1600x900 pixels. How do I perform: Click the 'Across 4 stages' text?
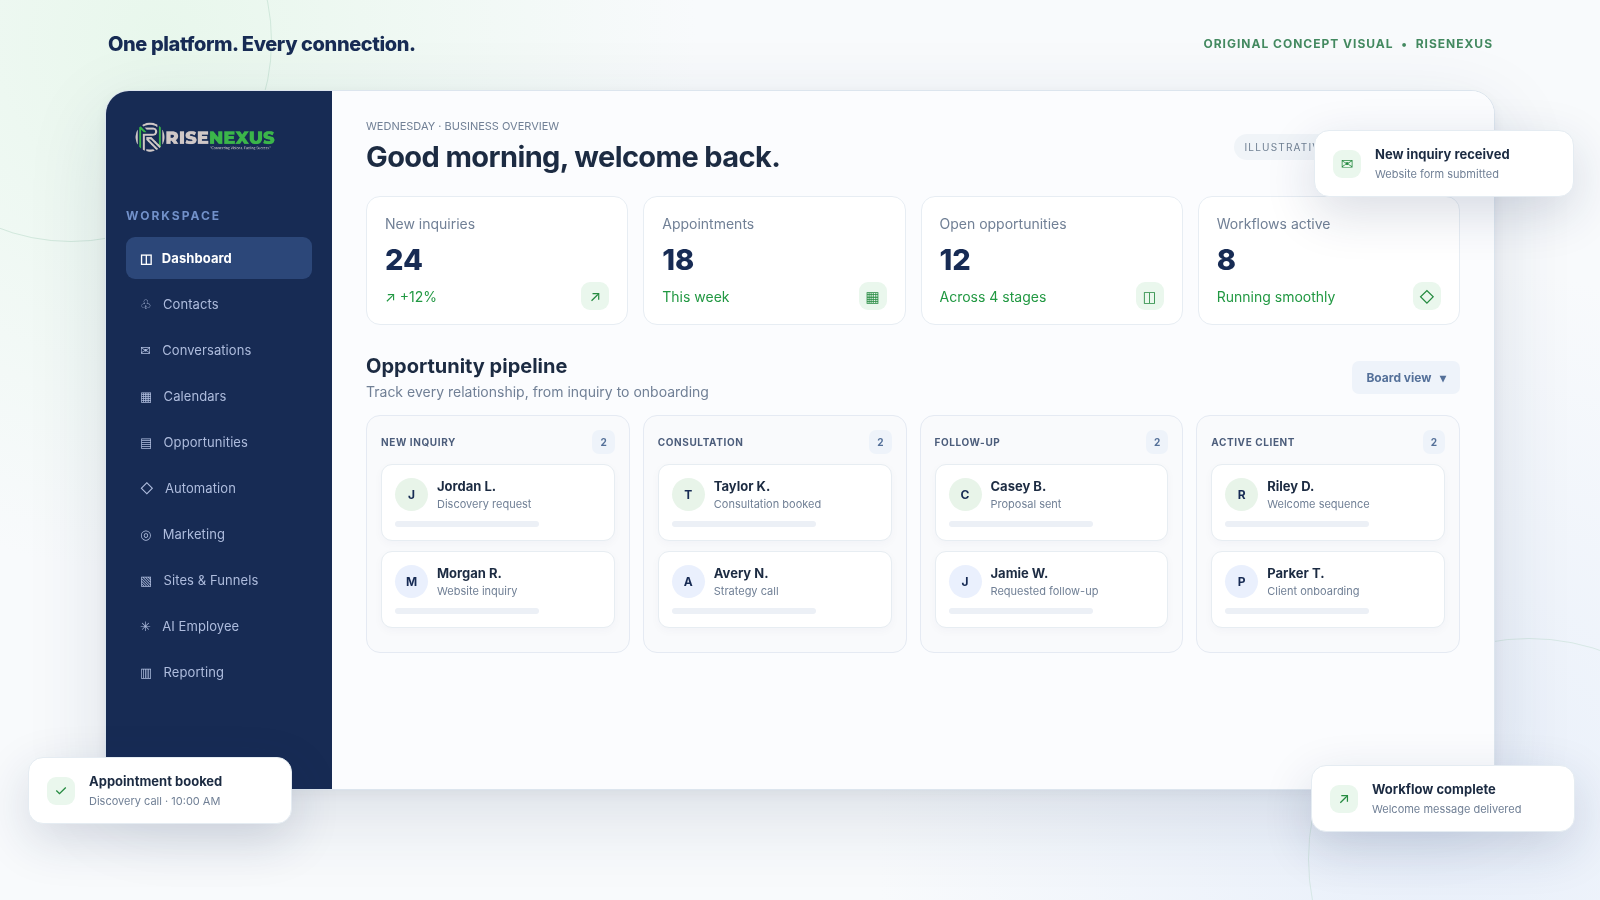coord(993,297)
